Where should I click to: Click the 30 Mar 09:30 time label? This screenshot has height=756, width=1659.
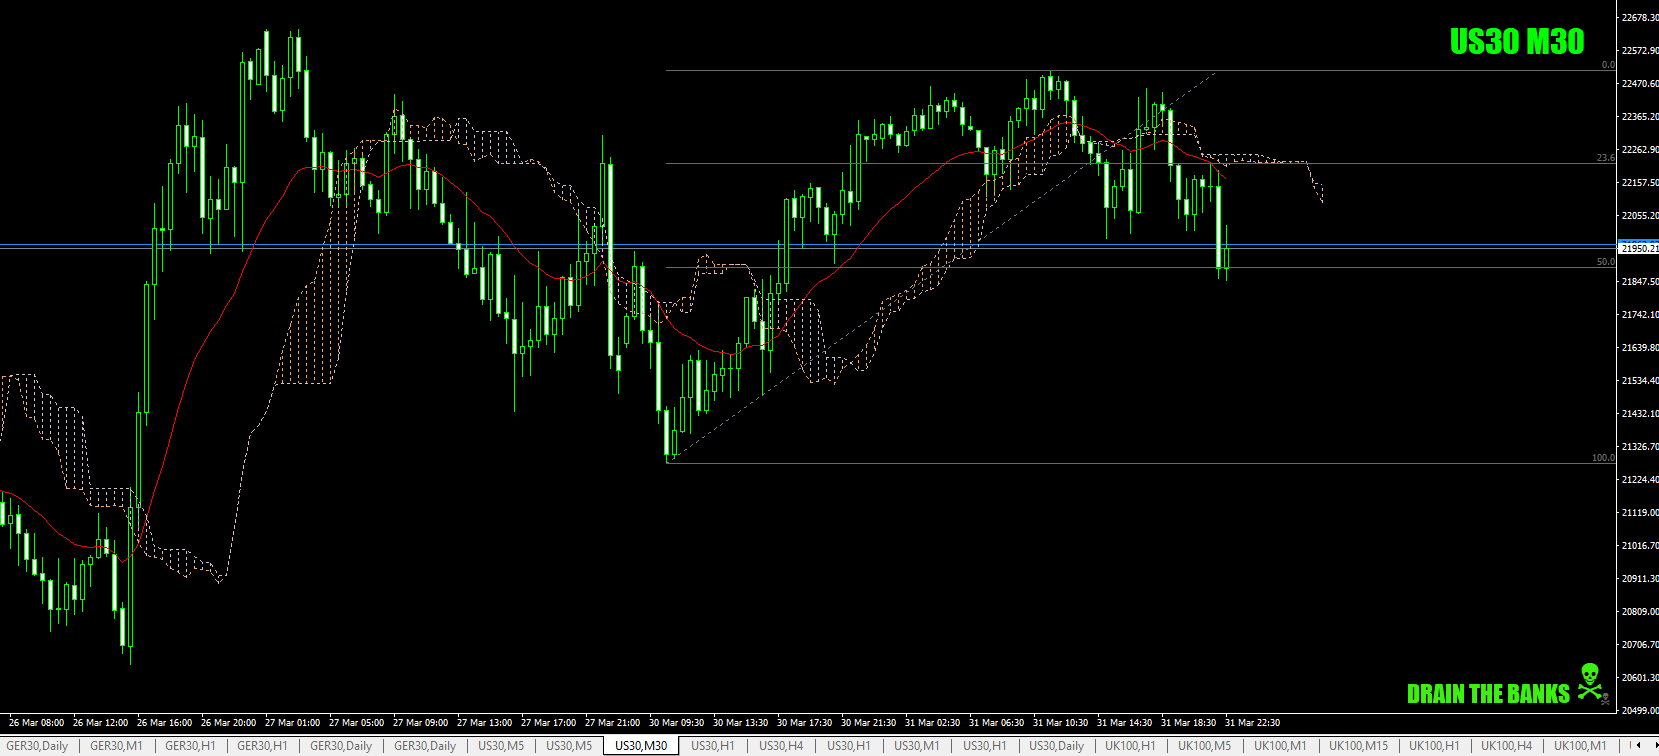click(x=676, y=723)
